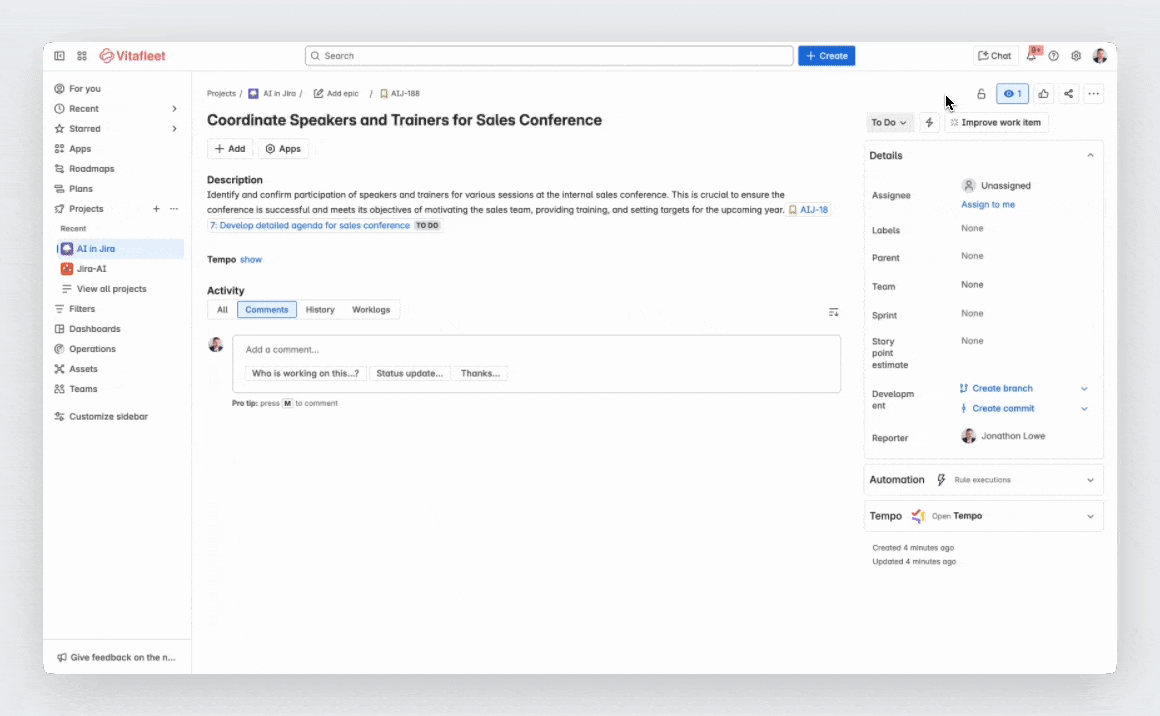Show the Tempo section
Viewport: 1160px width, 716px height.
(251, 260)
